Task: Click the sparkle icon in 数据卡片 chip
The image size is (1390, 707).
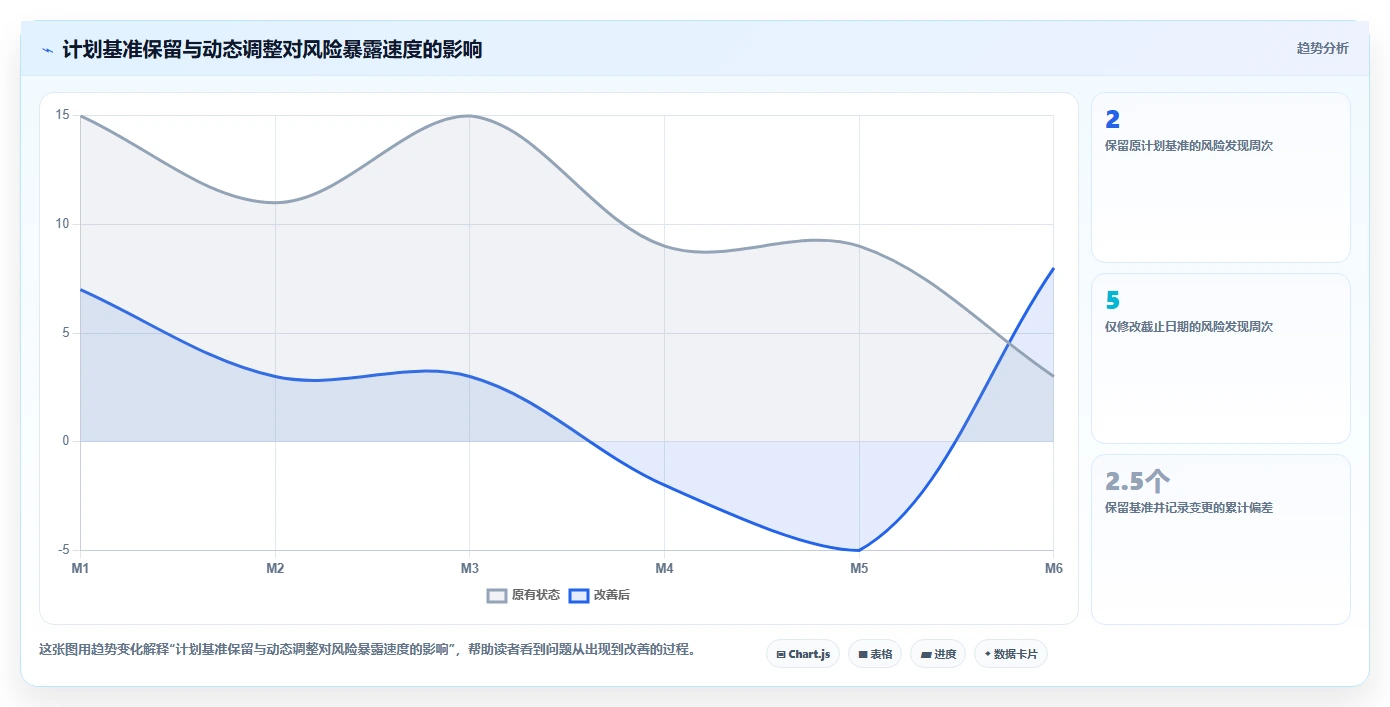Action: tap(987, 654)
